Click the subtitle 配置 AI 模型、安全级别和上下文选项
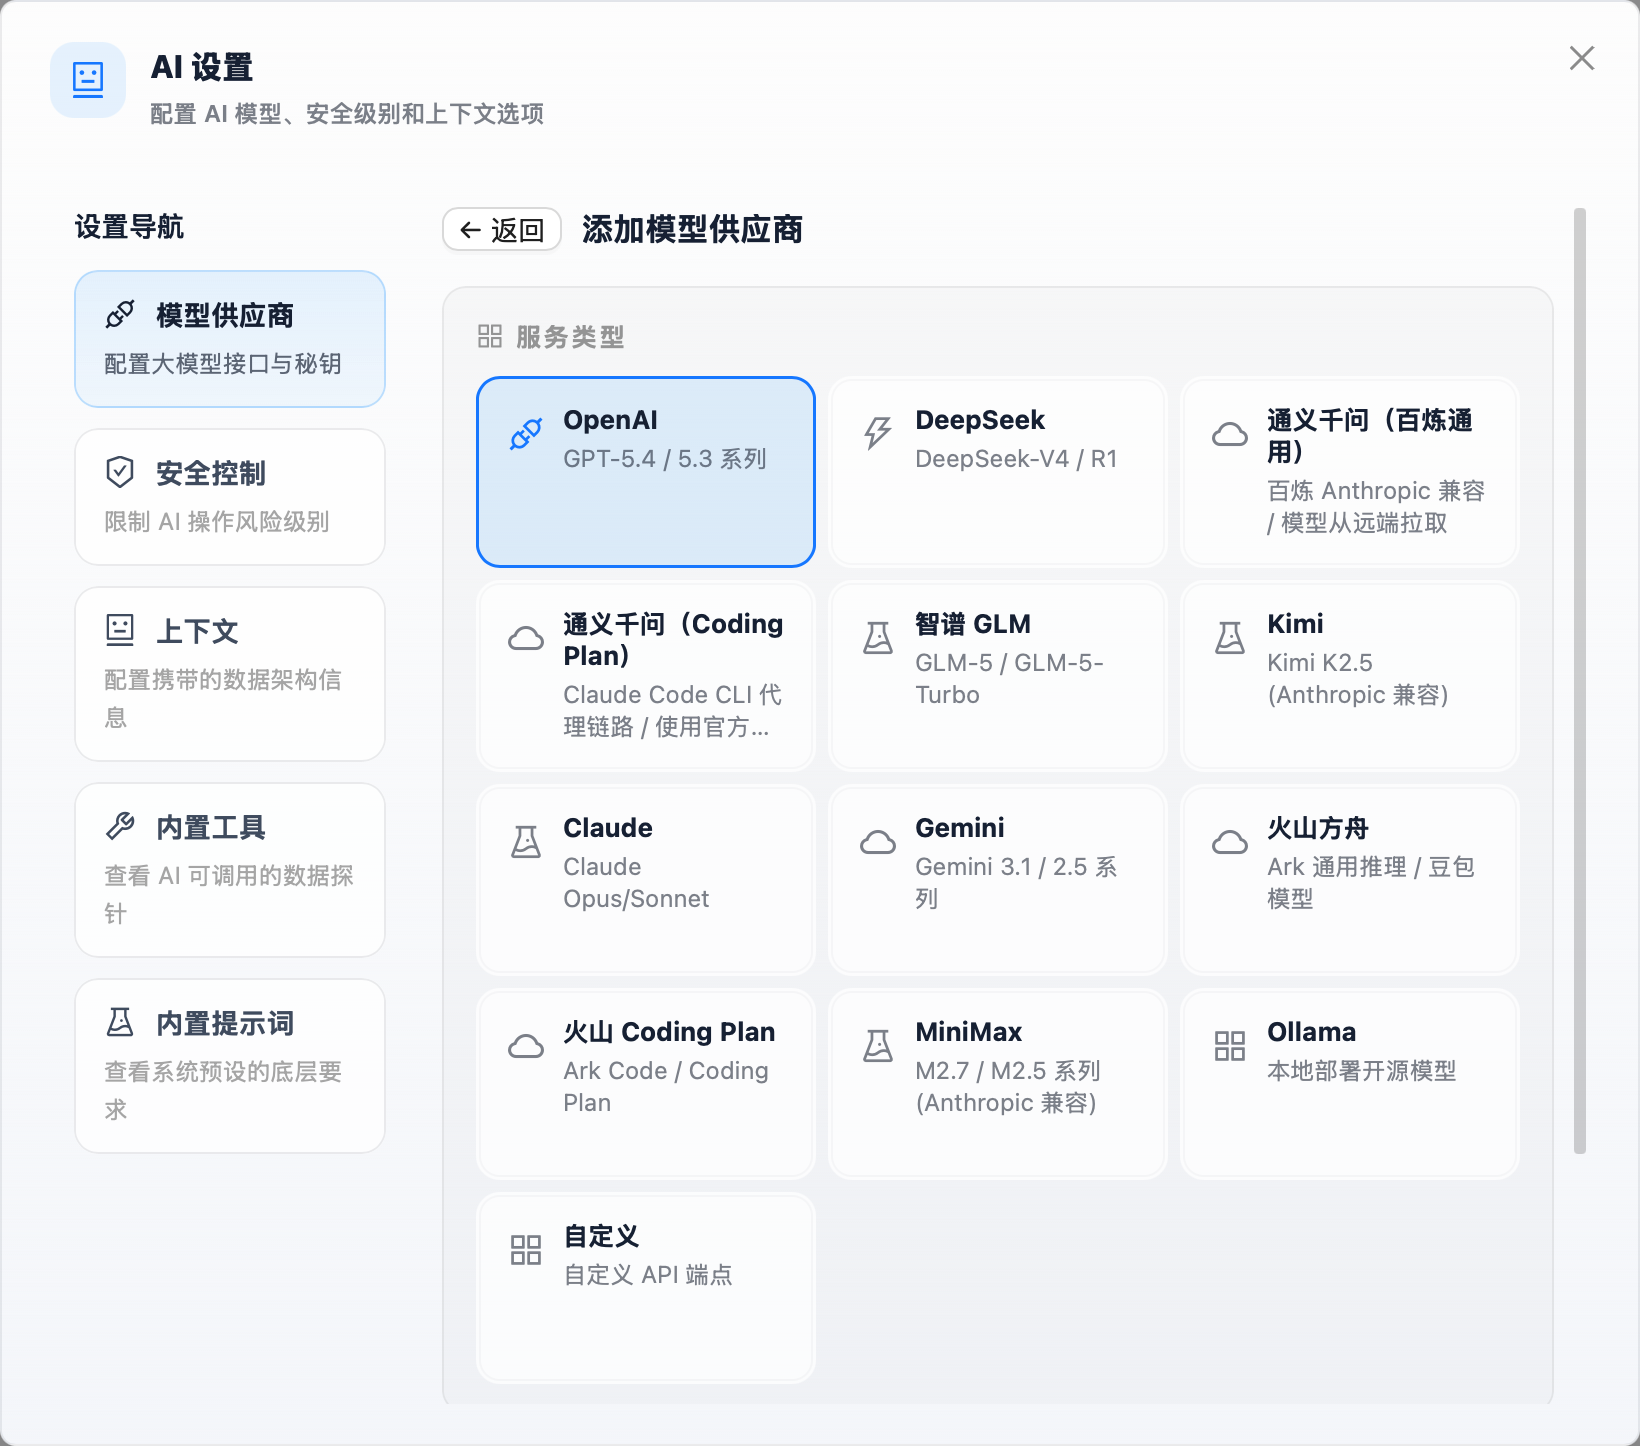Image resolution: width=1640 pixels, height=1446 pixels. coord(347,114)
